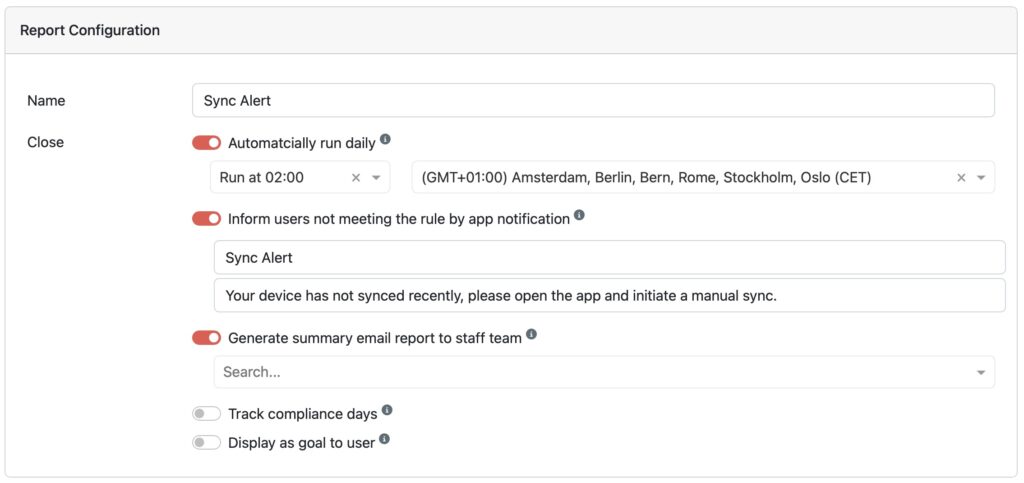Image resolution: width=1024 pixels, height=483 pixels.
Task: Click the Name field containing Sync Alert
Action: pos(592,101)
